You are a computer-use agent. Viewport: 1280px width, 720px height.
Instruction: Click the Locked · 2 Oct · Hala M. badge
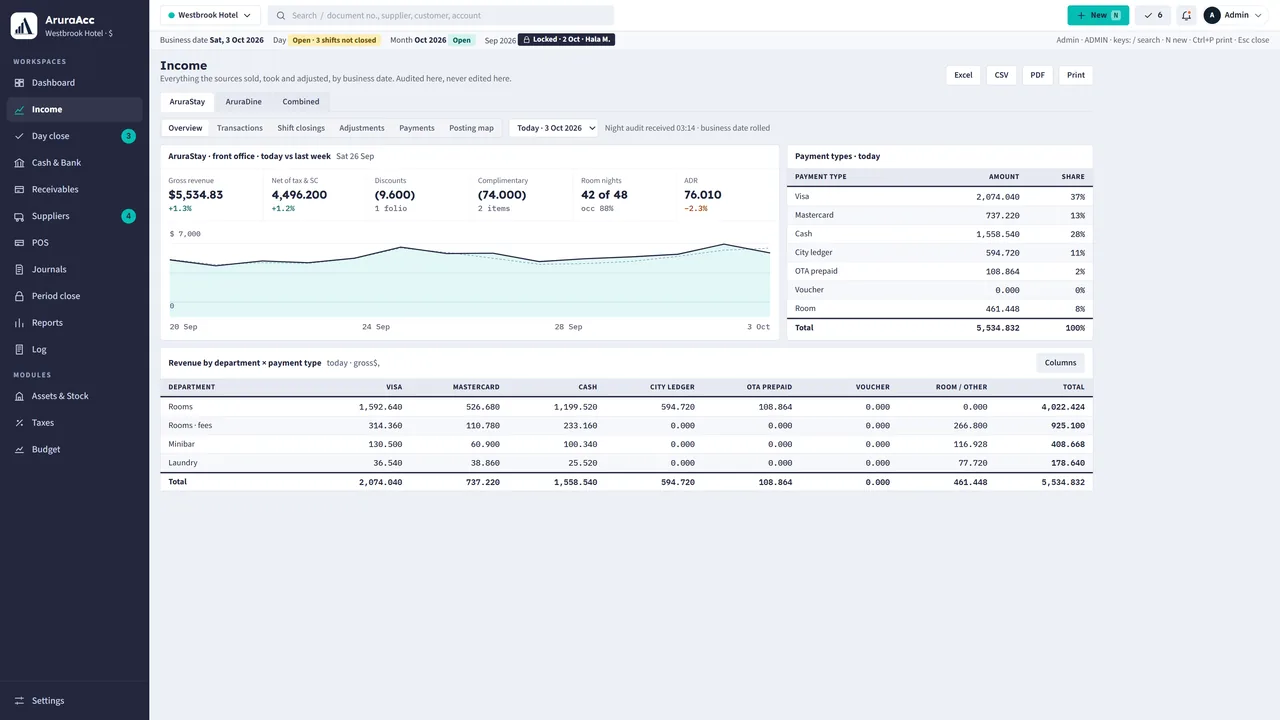566,40
